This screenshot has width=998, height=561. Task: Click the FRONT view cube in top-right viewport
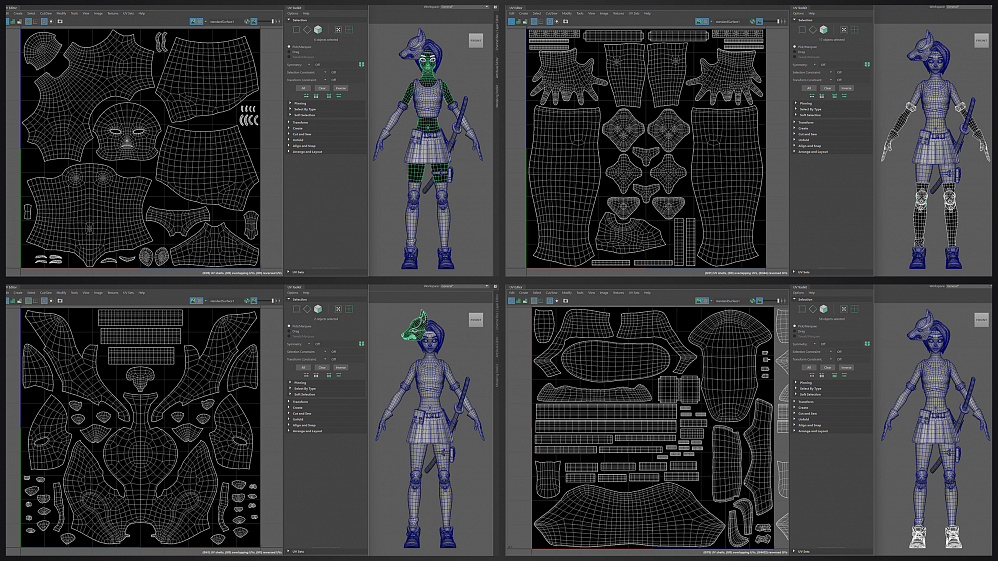(x=981, y=40)
